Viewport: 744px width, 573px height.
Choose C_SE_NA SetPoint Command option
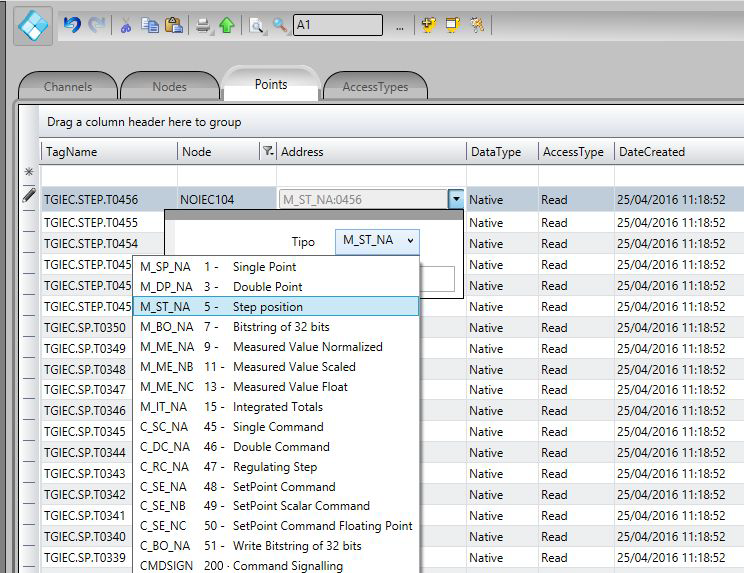click(x=276, y=487)
